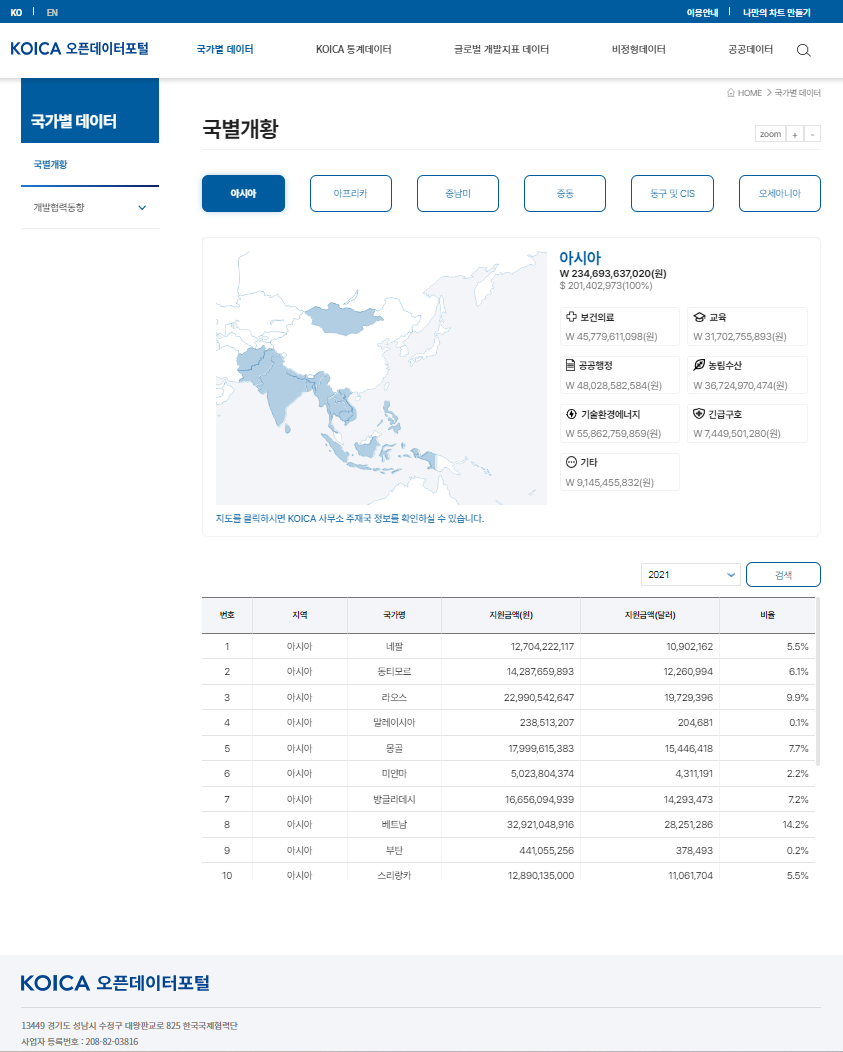
Task: Open the KOICA 통계데이터 menu
Action: pyautogui.click(x=353, y=50)
